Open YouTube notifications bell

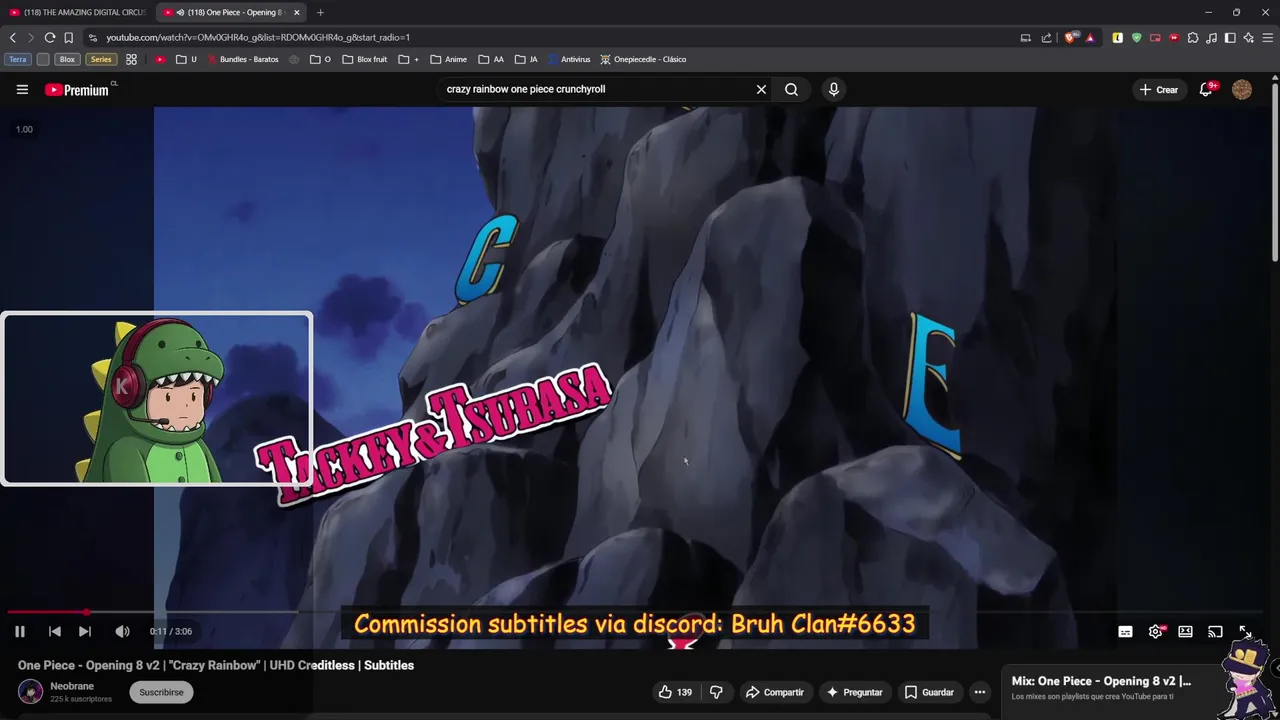[1206, 89]
